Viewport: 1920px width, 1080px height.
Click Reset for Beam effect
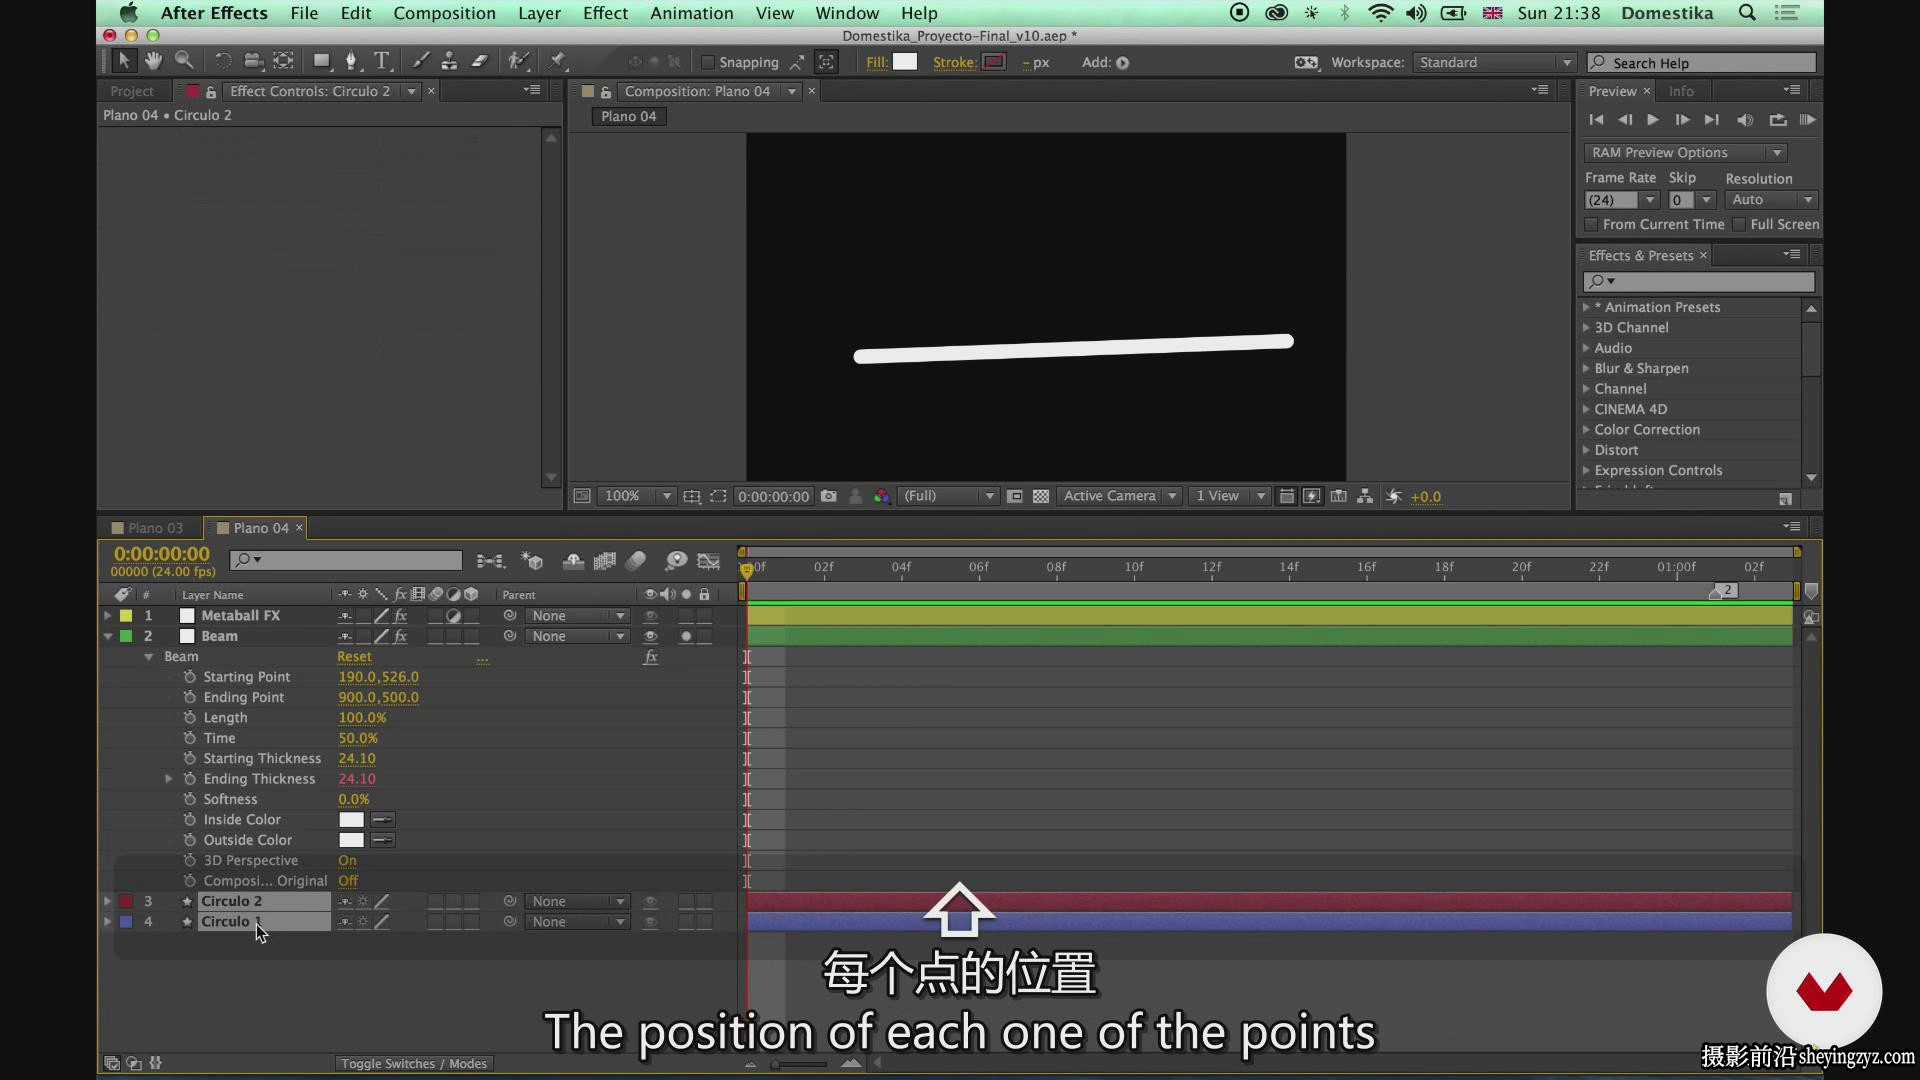click(x=354, y=657)
